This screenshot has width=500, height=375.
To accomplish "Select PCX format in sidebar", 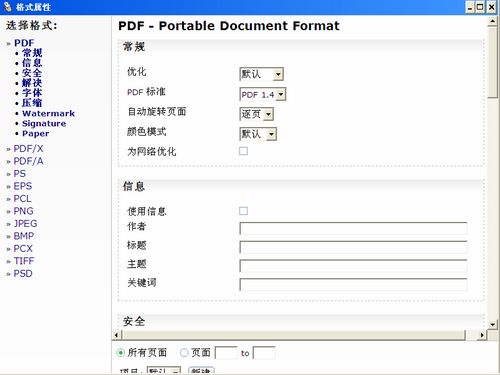I will (23, 249).
